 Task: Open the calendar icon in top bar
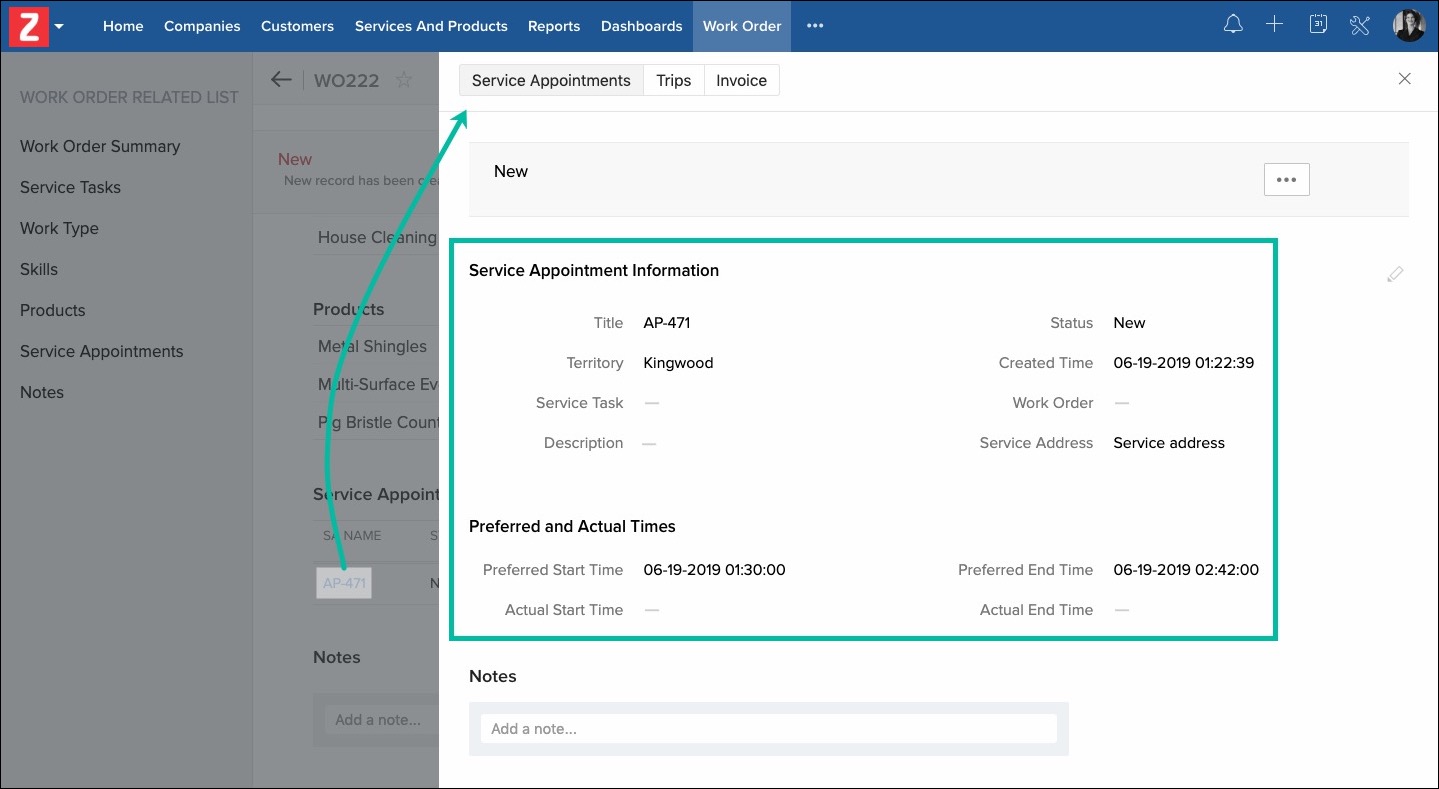click(1318, 26)
